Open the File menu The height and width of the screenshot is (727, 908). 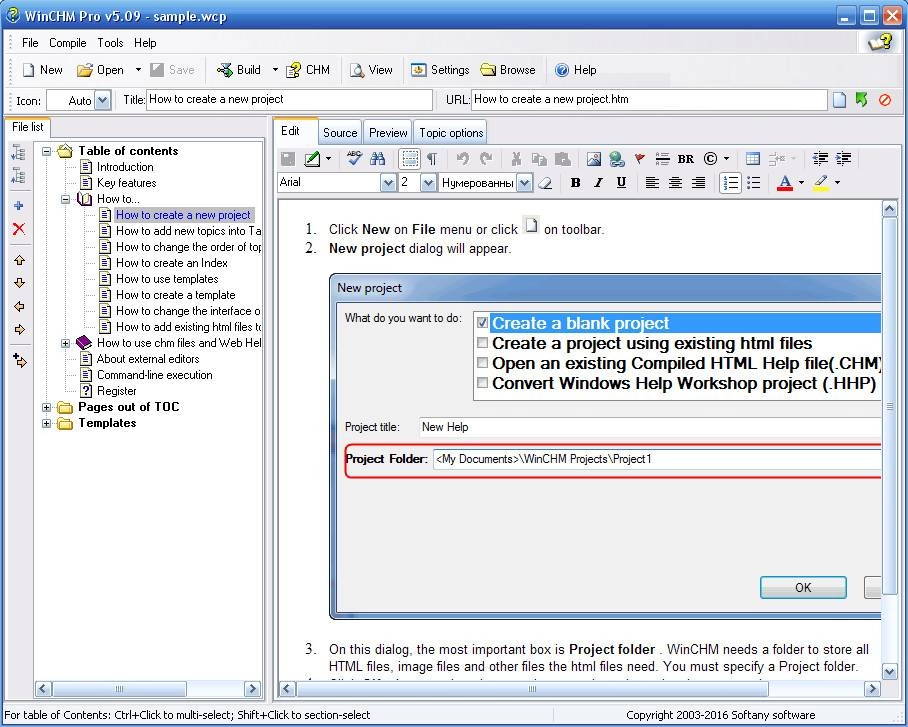(30, 43)
